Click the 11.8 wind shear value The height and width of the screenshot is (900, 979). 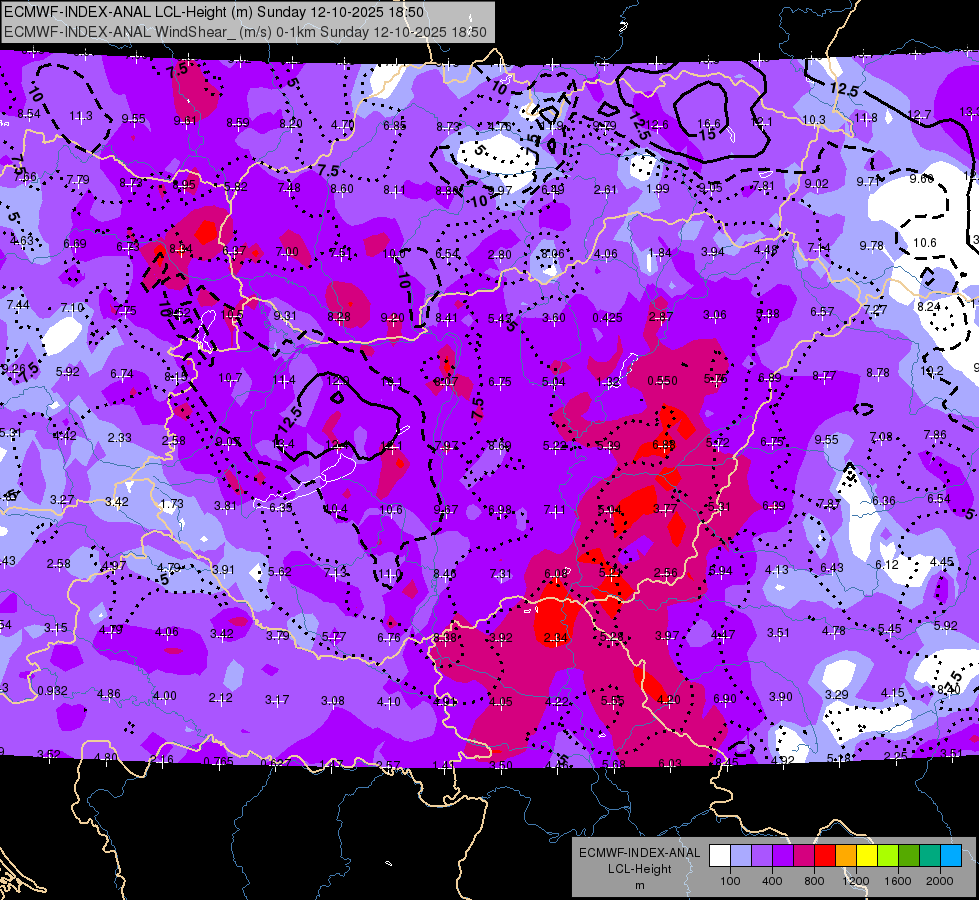point(865,117)
